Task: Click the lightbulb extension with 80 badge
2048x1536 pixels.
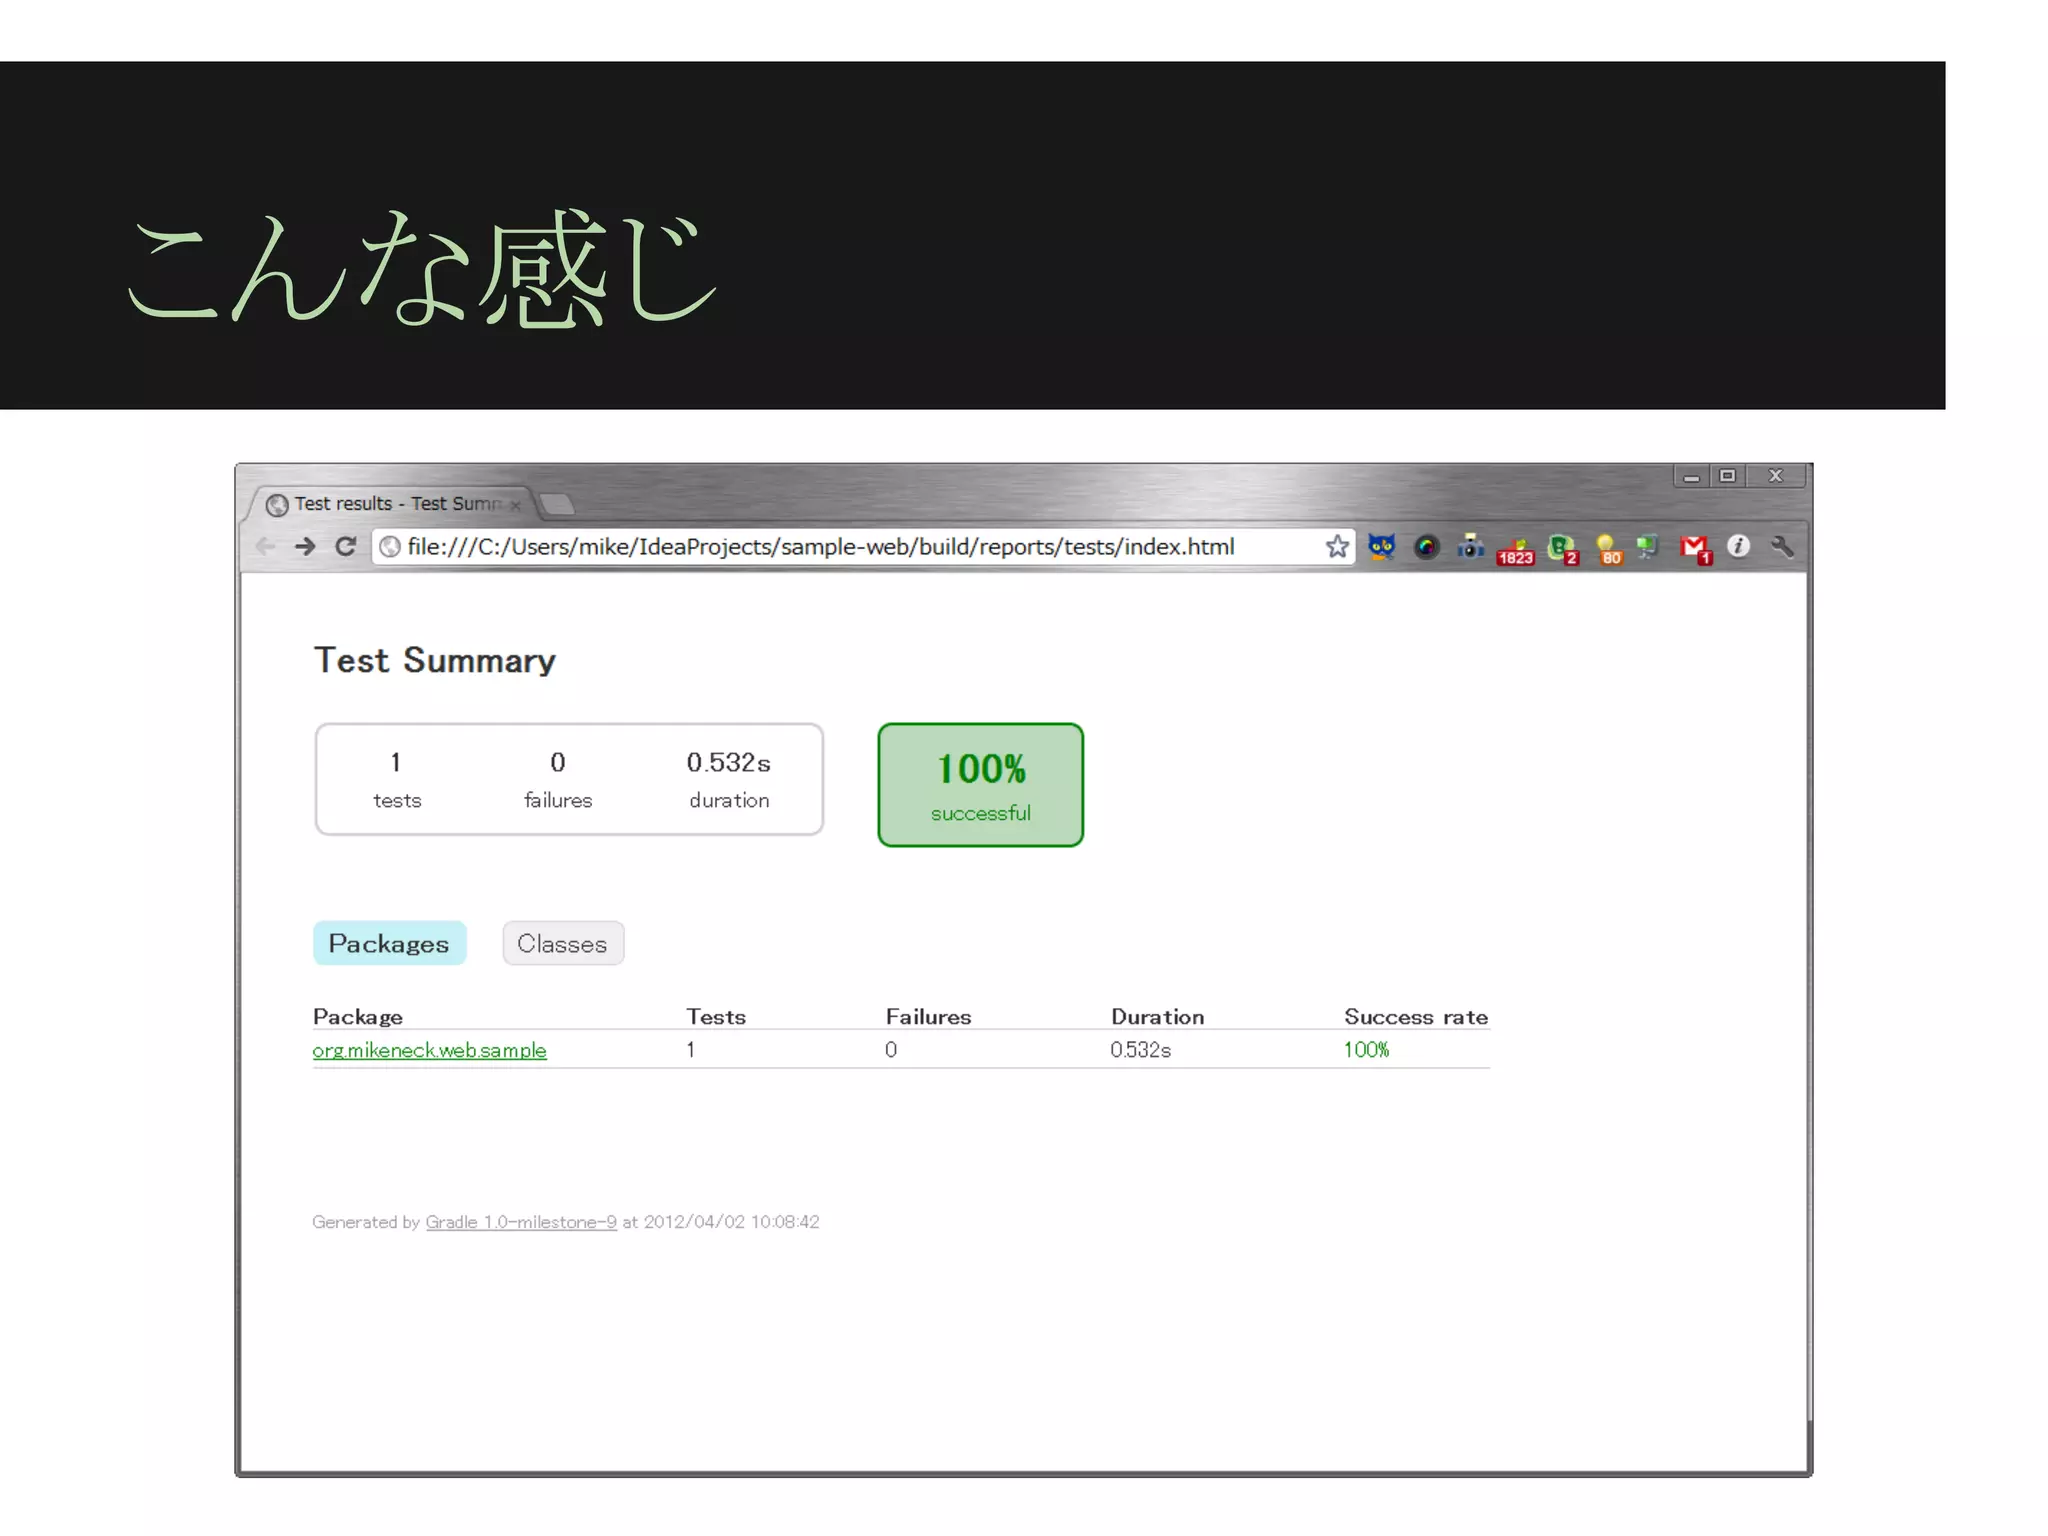Action: [1608, 548]
